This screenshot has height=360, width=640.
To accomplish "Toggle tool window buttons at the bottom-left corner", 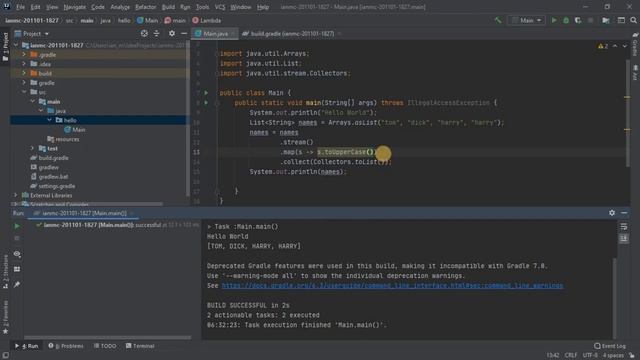I will [x=5, y=355].
